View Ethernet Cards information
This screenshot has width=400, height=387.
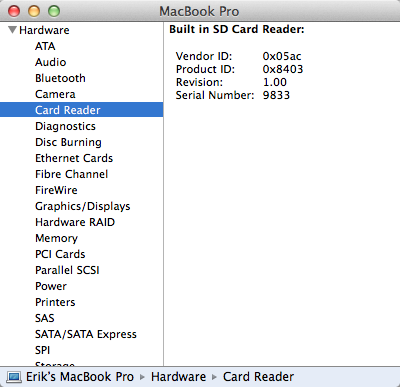(74, 158)
